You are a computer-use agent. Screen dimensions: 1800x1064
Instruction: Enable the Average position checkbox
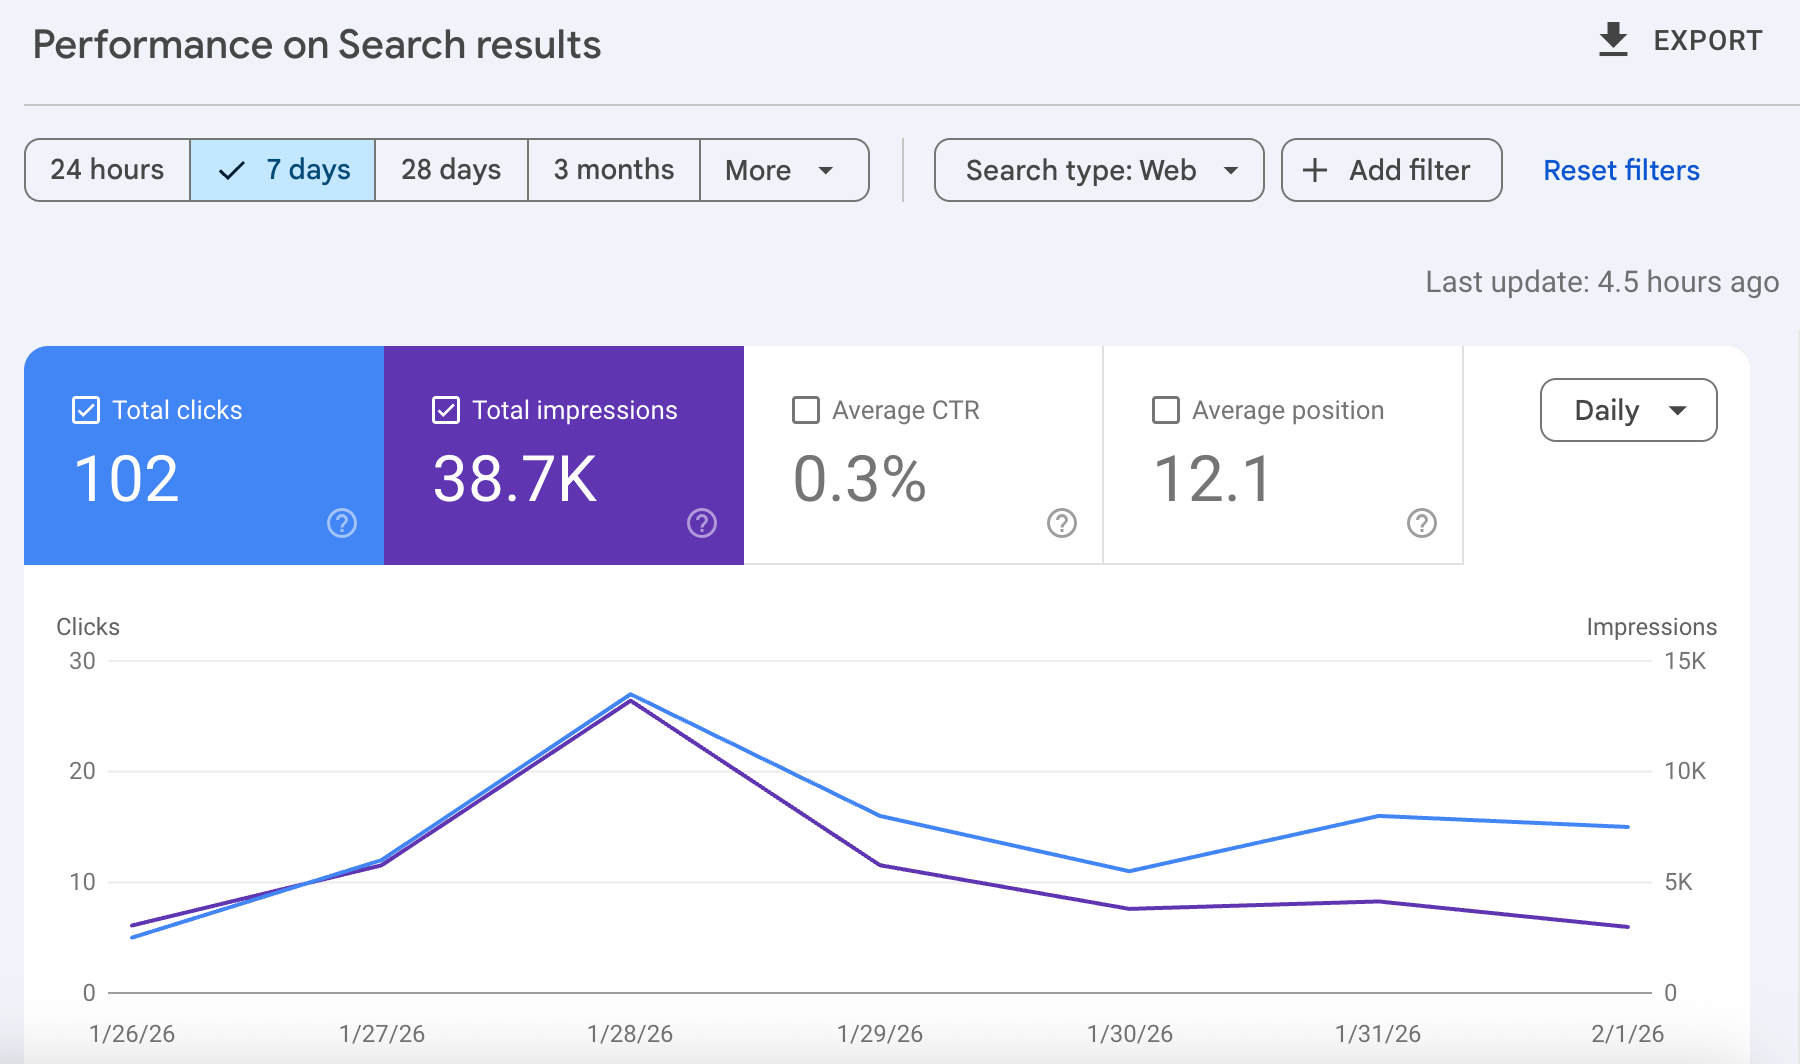click(x=1166, y=410)
